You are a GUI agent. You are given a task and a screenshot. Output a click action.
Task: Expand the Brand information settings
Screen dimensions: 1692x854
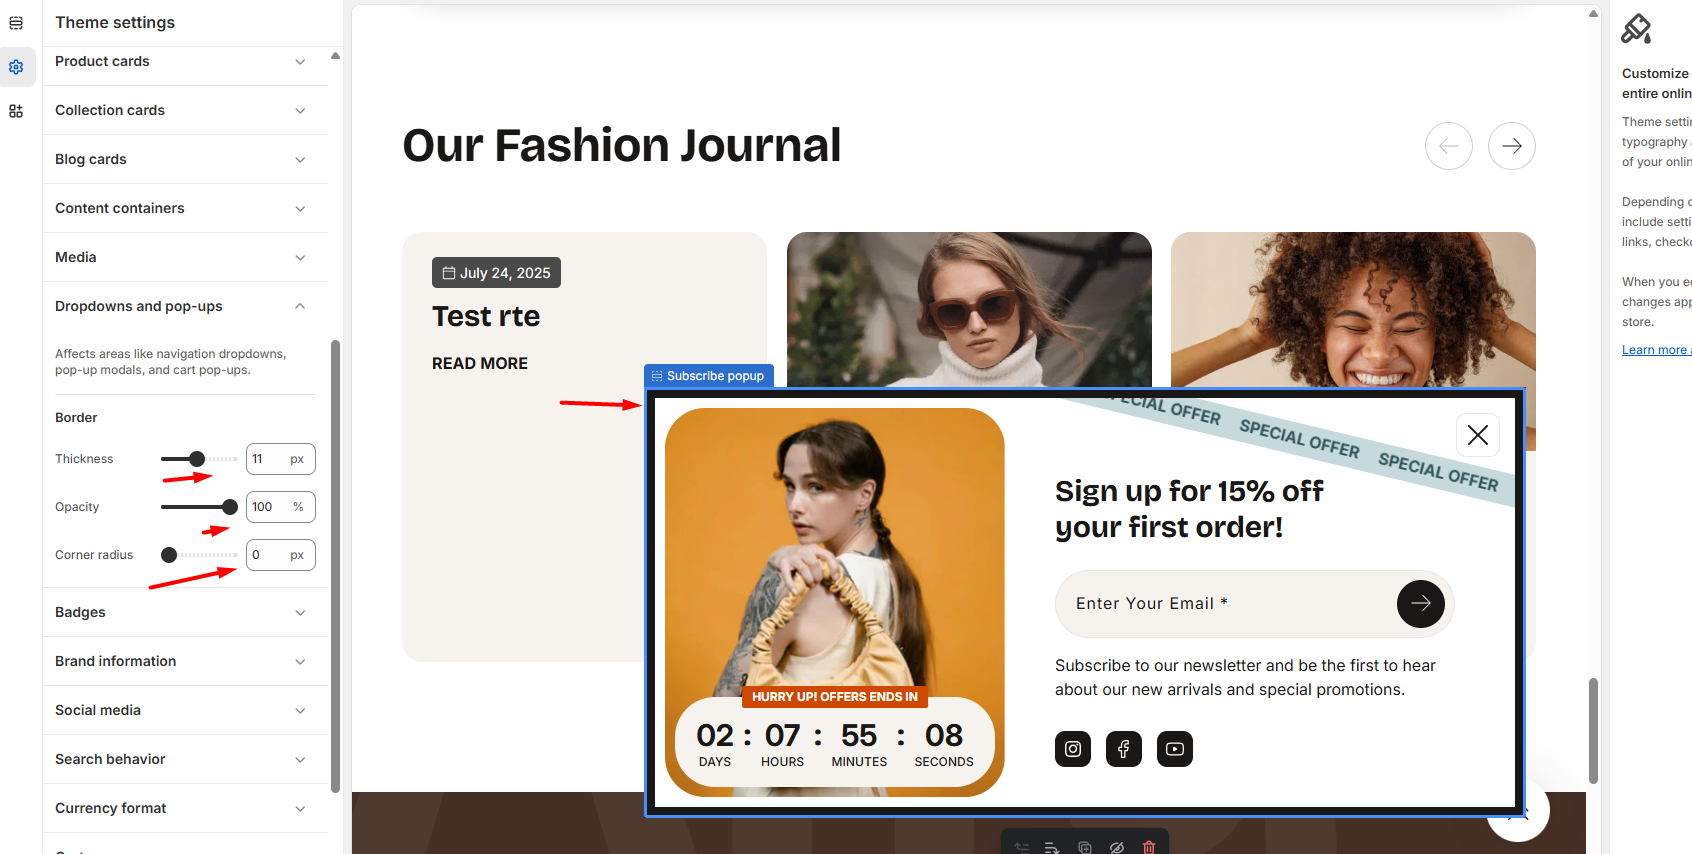pyautogui.click(x=185, y=661)
